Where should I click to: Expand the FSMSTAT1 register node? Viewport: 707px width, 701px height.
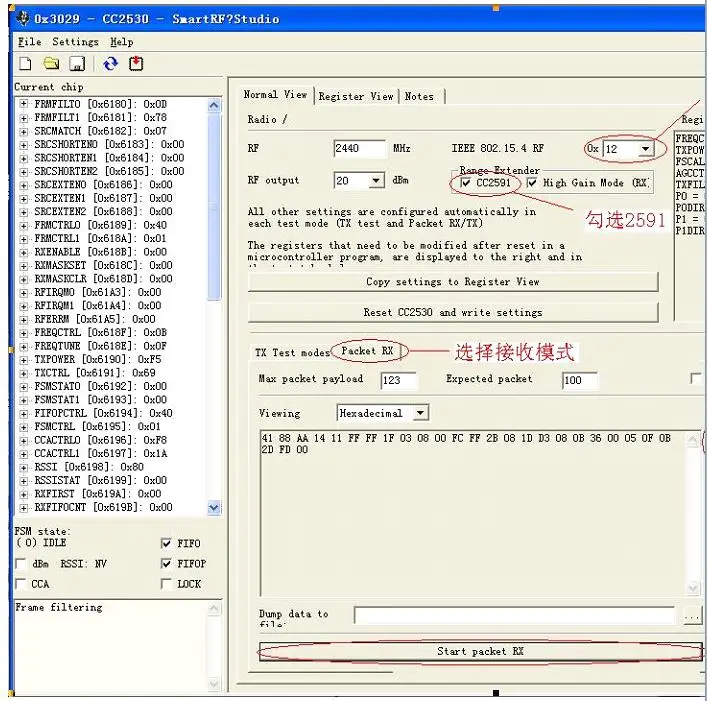(x=23, y=400)
